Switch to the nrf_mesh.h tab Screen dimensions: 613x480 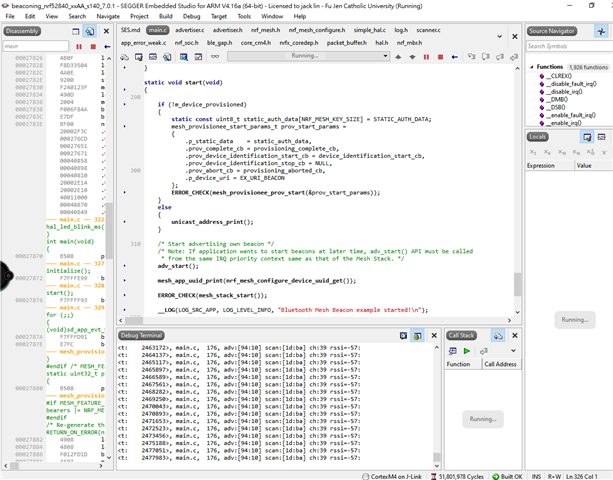(x=265, y=31)
